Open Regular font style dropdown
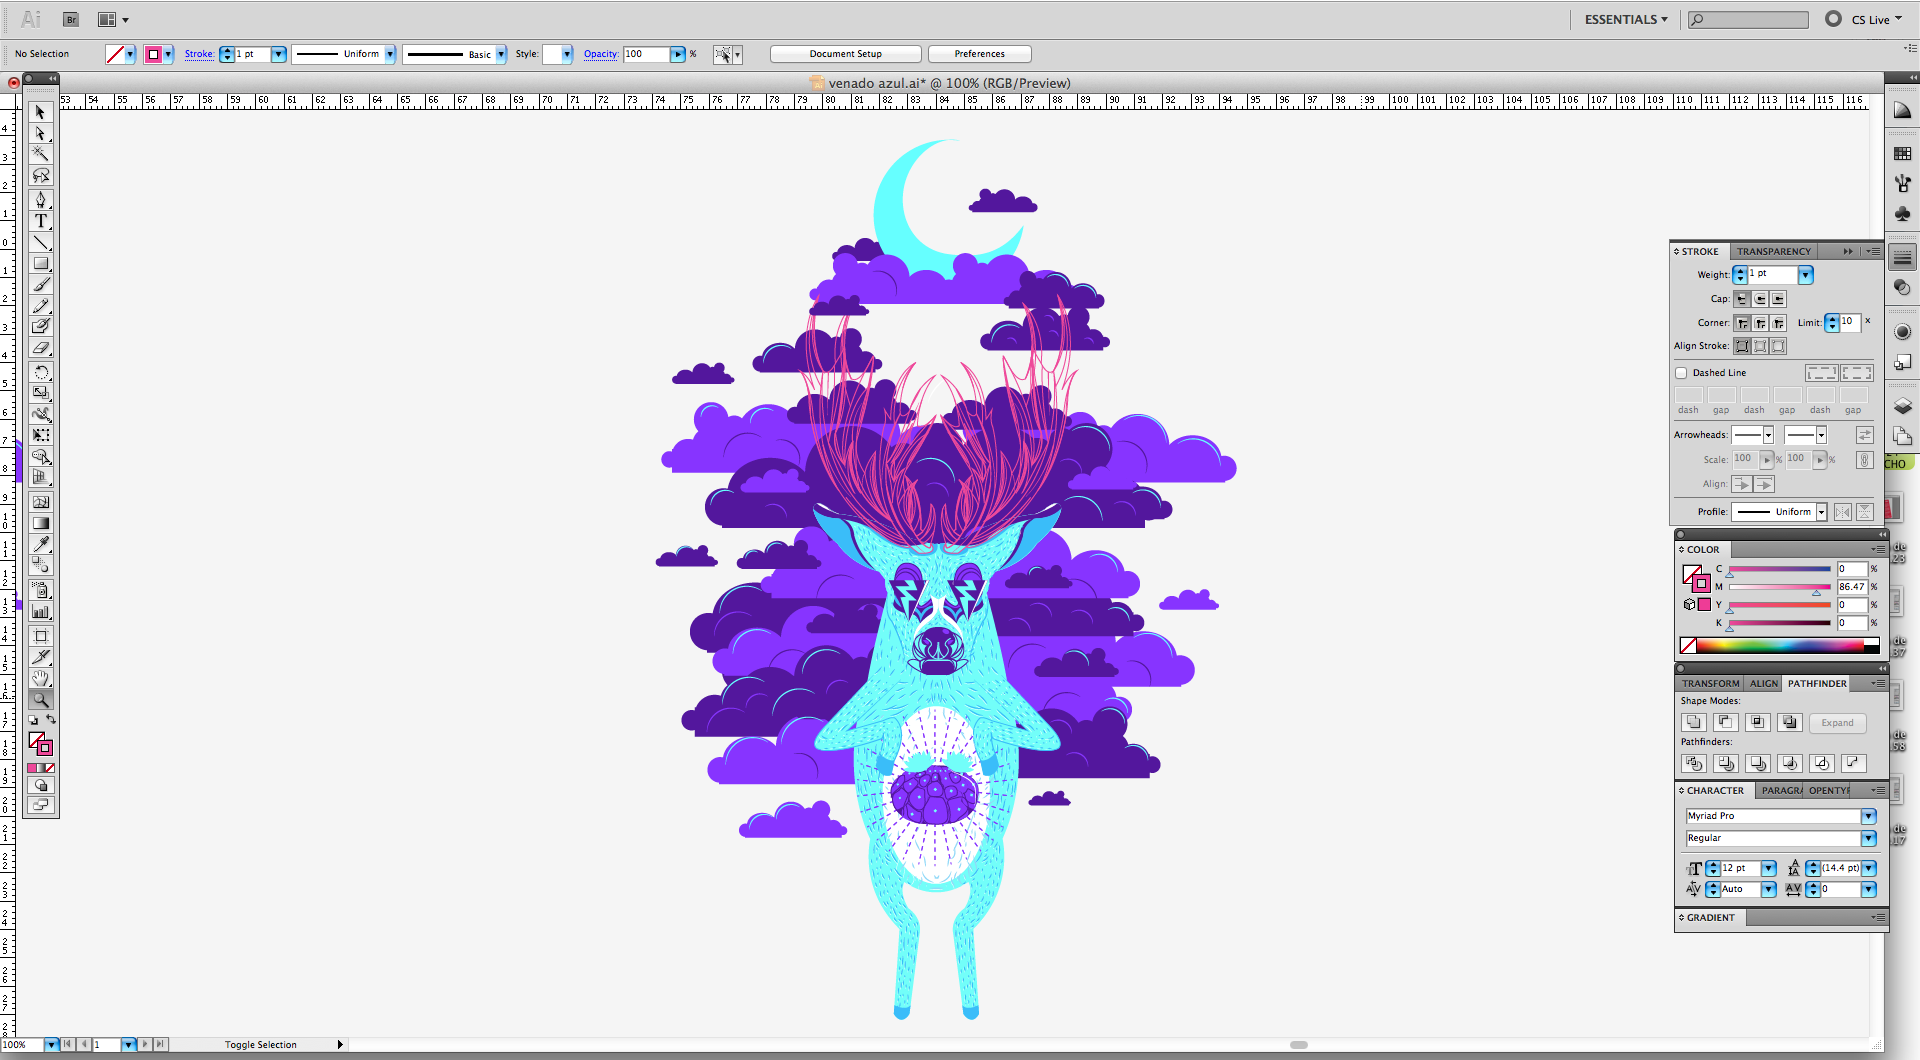Viewport: 1920px width, 1060px height. pos(1868,839)
